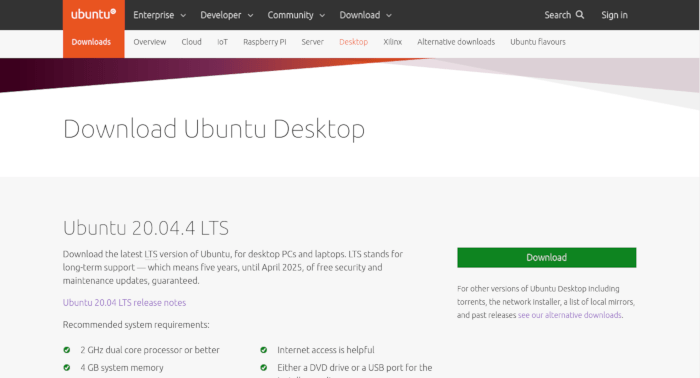Go to Alternative downloads tab

(x=456, y=42)
